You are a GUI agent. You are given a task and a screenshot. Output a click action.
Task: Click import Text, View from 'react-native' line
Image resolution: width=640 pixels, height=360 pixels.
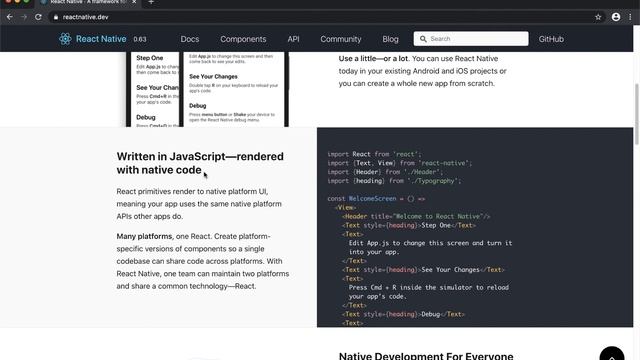(x=400, y=163)
